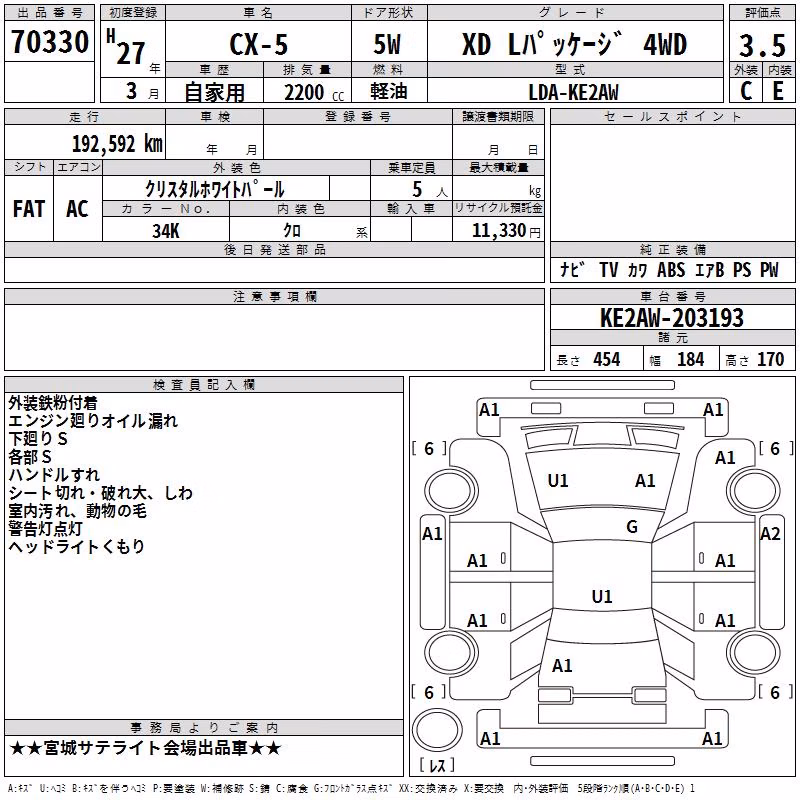
Task: Click the レス spare tire label
Action: tap(437, 765)
